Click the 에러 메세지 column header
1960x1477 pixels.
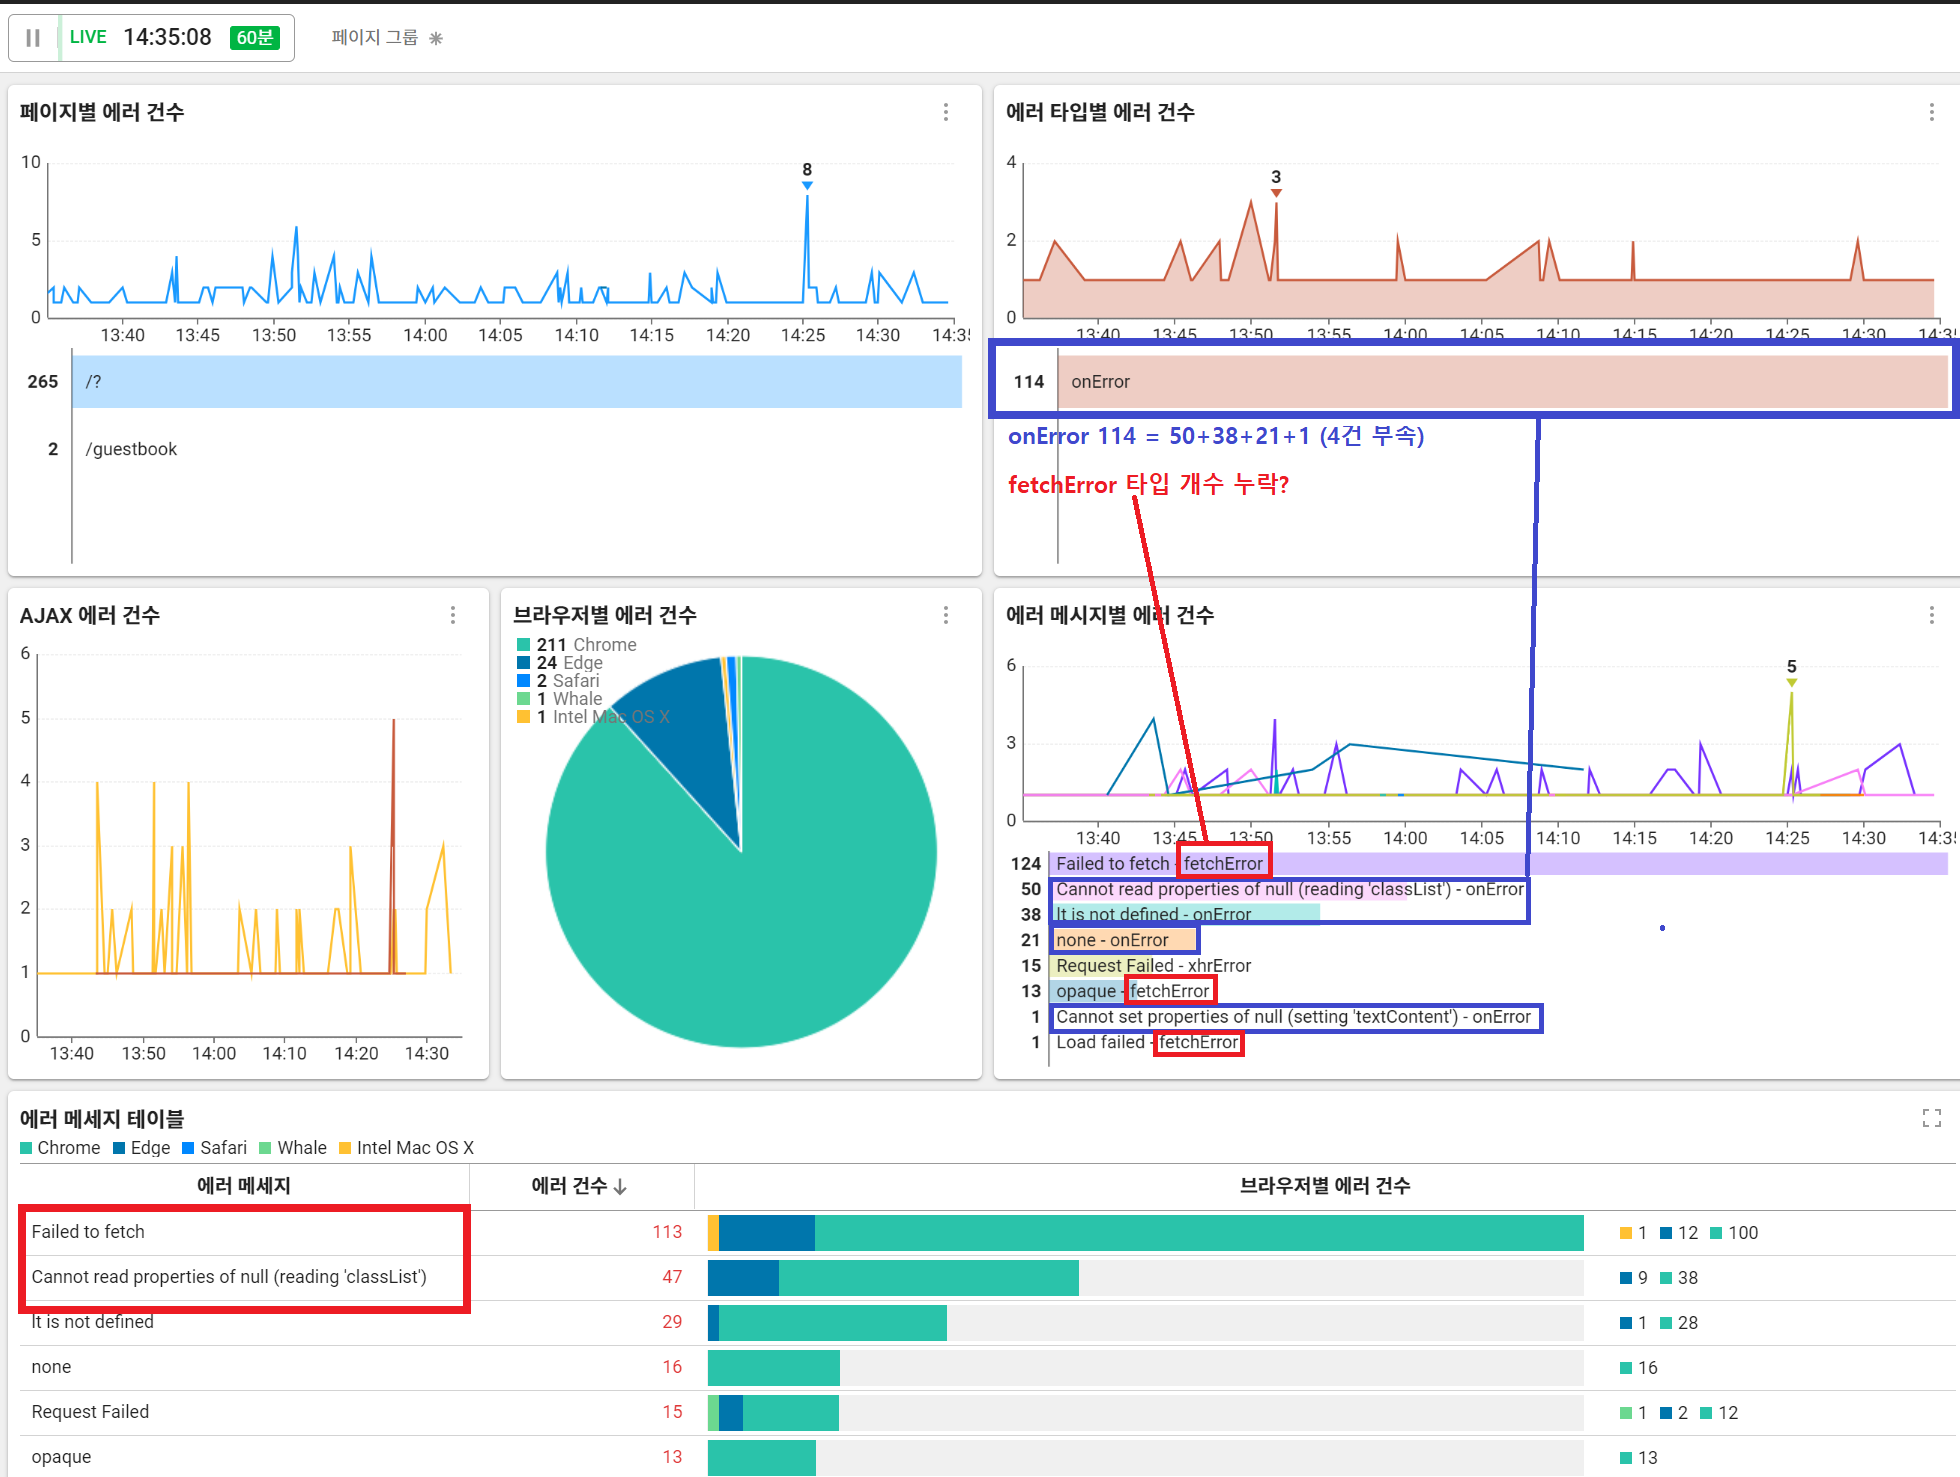click(x=243, y=1186)
